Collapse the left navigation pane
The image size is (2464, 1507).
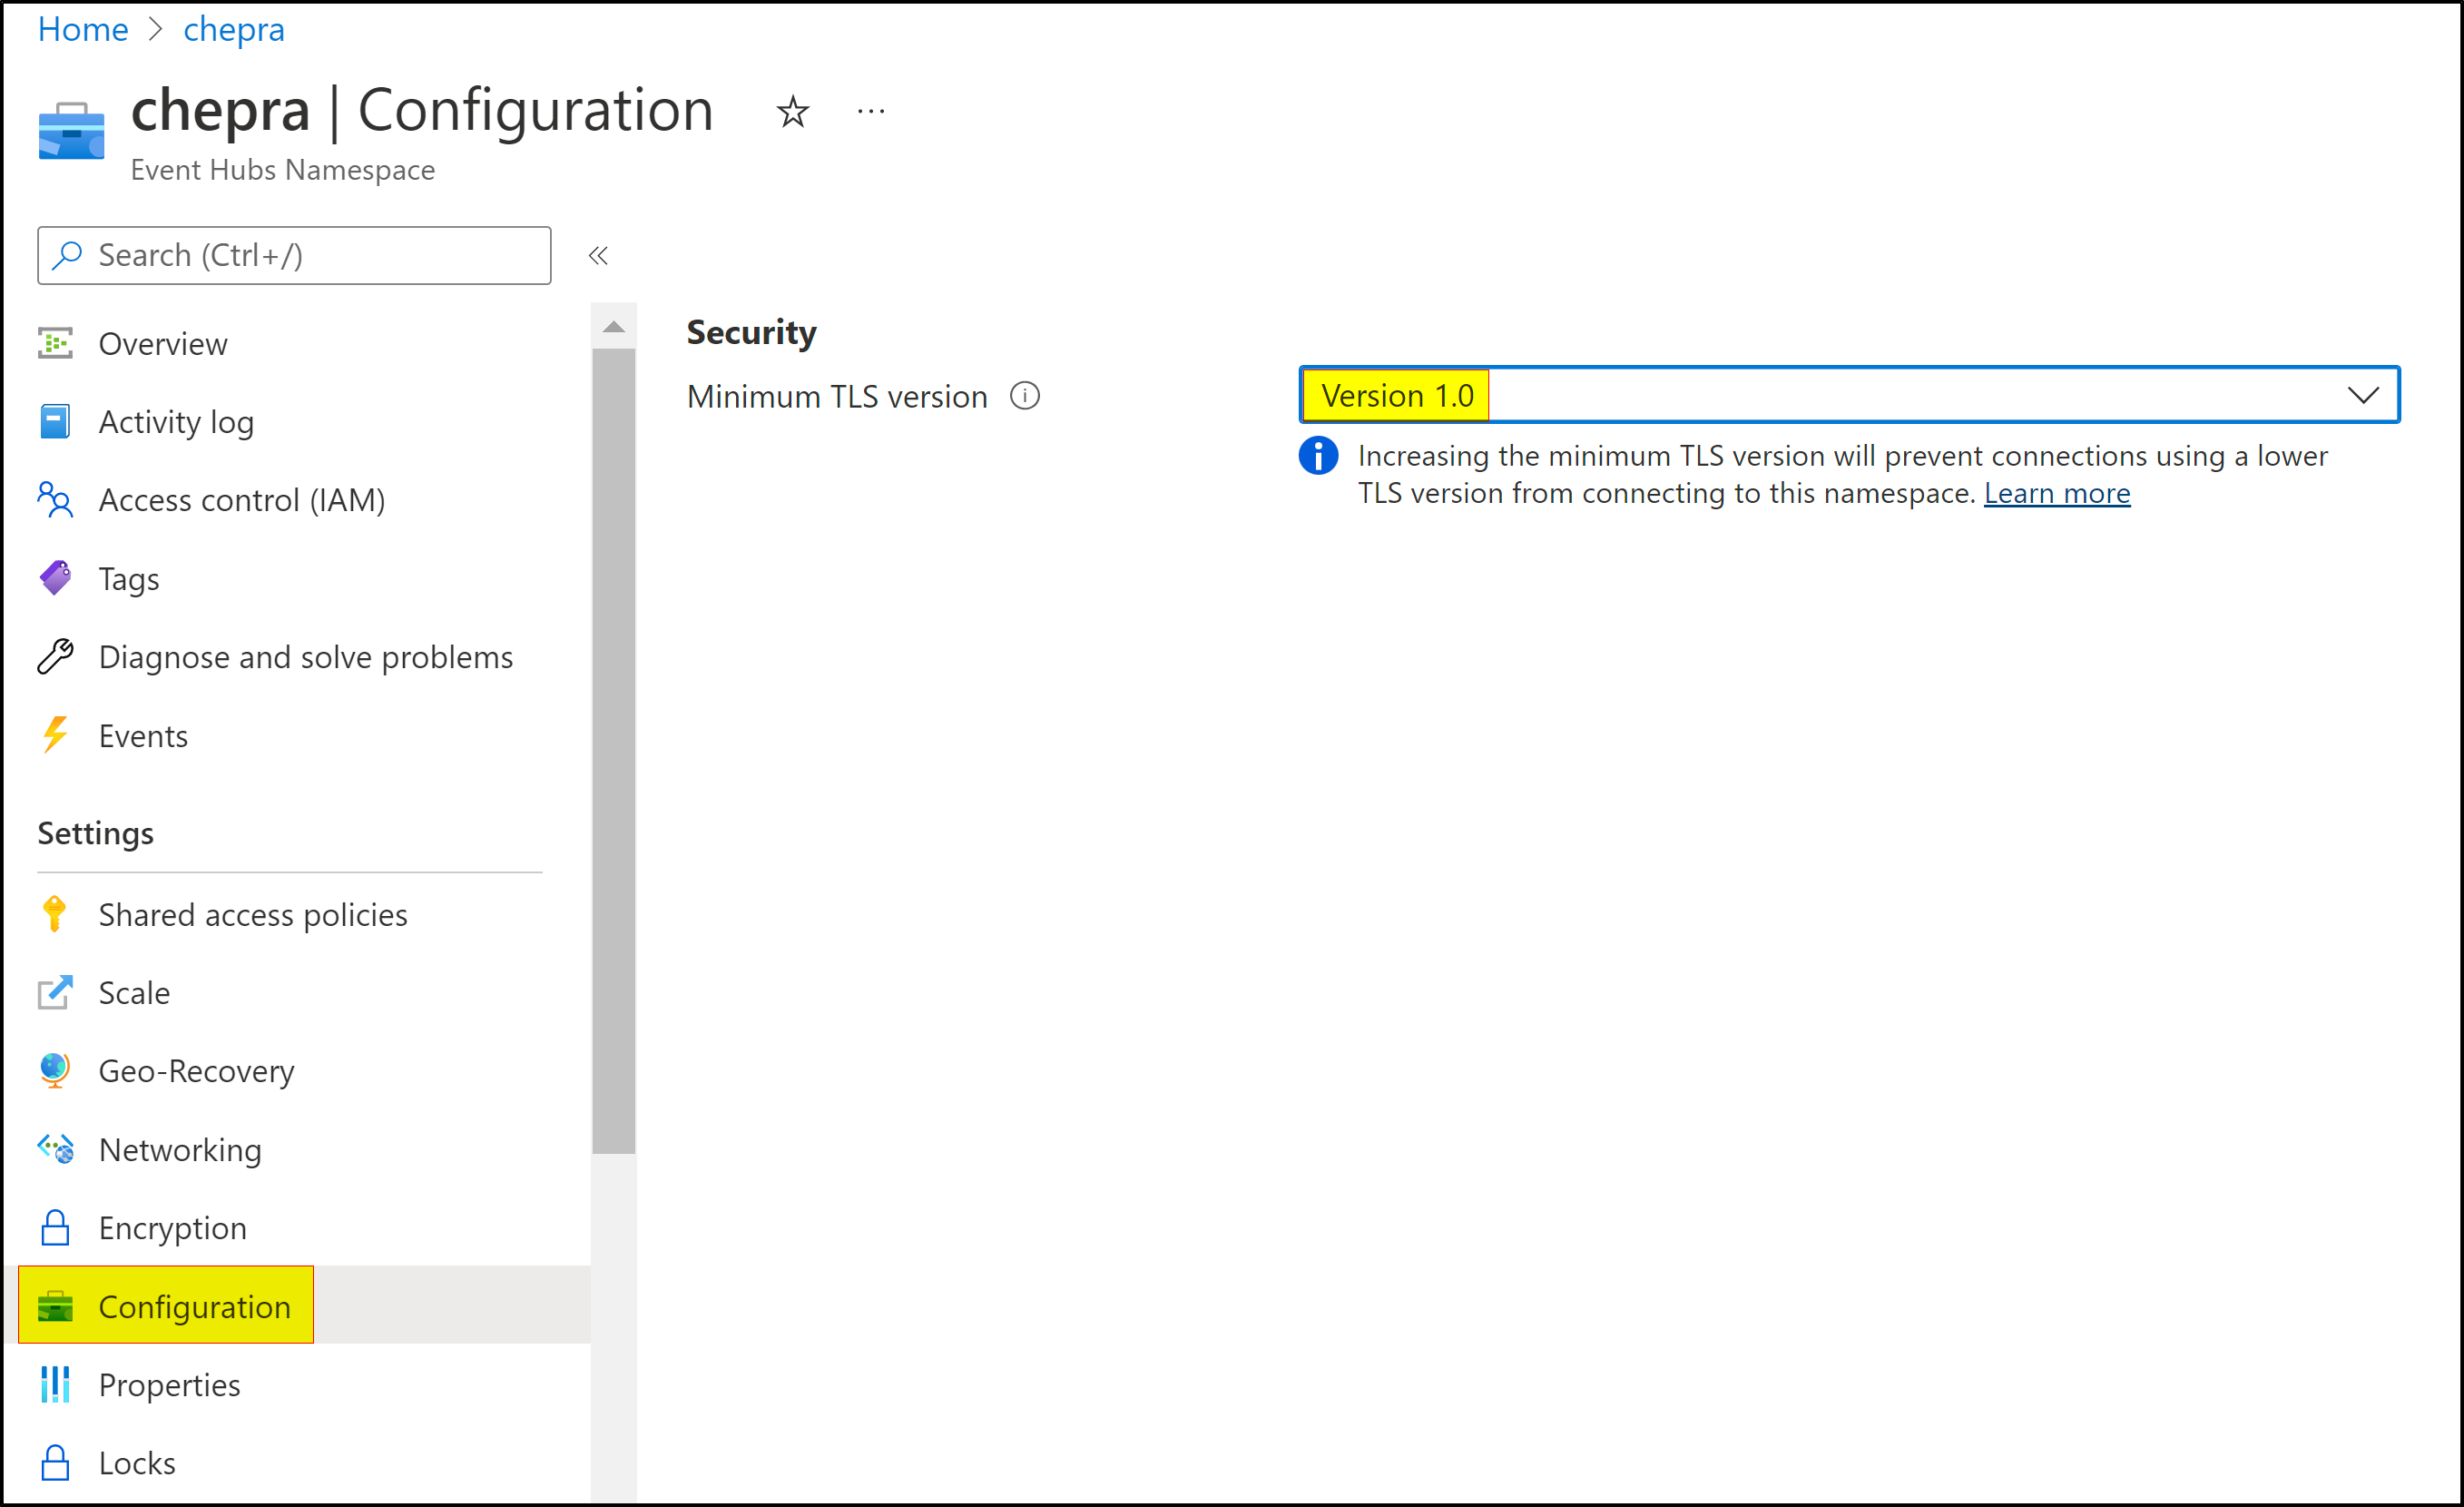point(598,255)
